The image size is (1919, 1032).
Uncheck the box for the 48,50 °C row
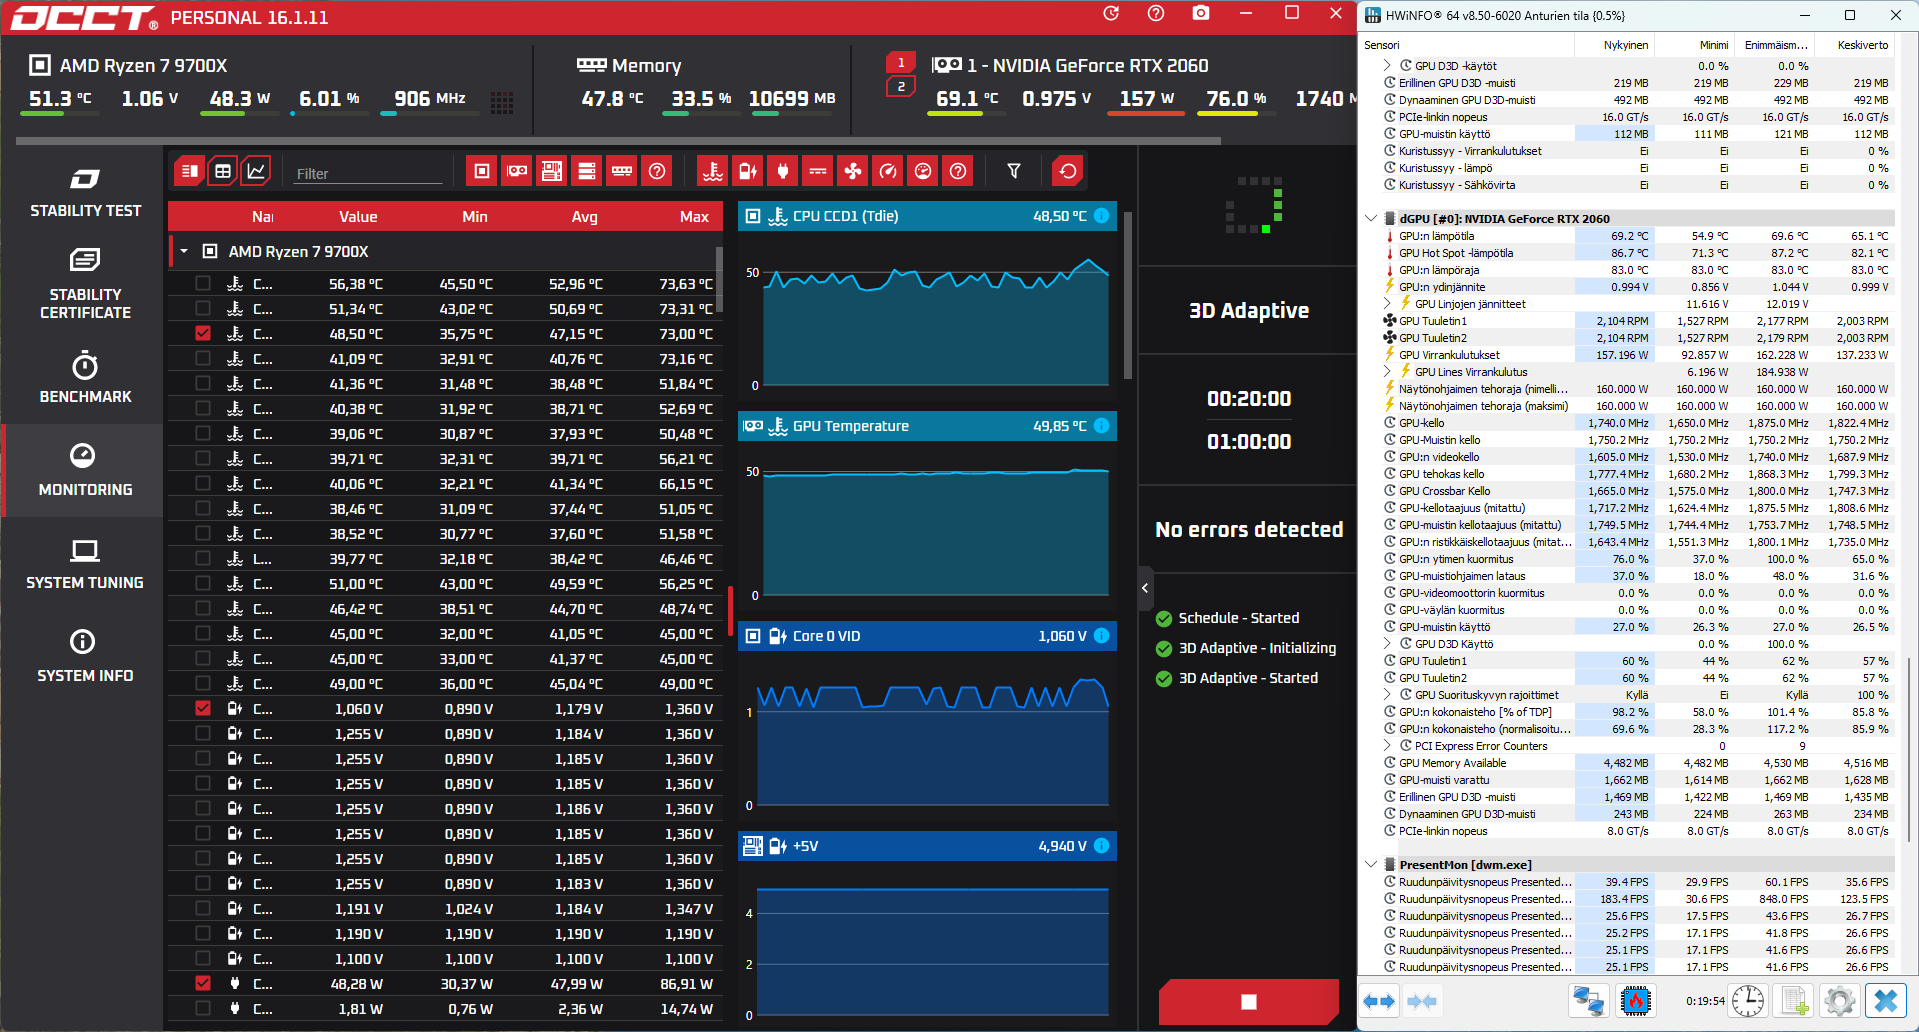(x=203, y=334)
